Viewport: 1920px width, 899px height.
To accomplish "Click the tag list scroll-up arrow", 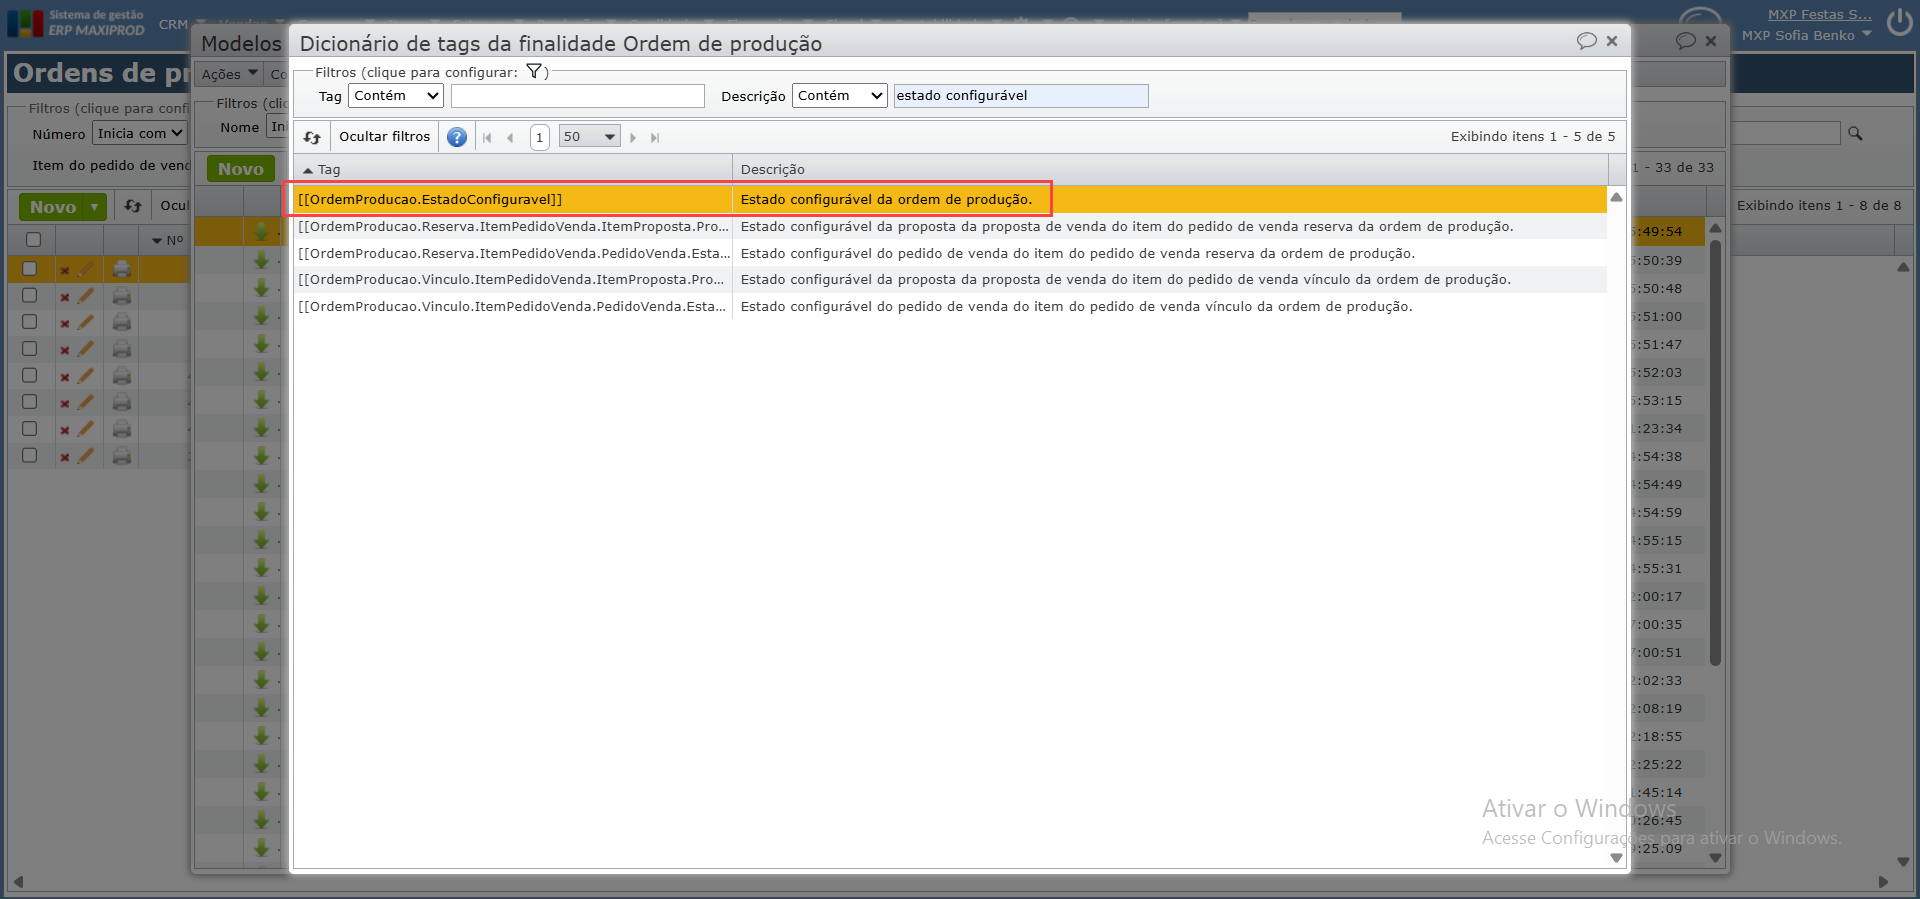I will [x=1616, y=198].
